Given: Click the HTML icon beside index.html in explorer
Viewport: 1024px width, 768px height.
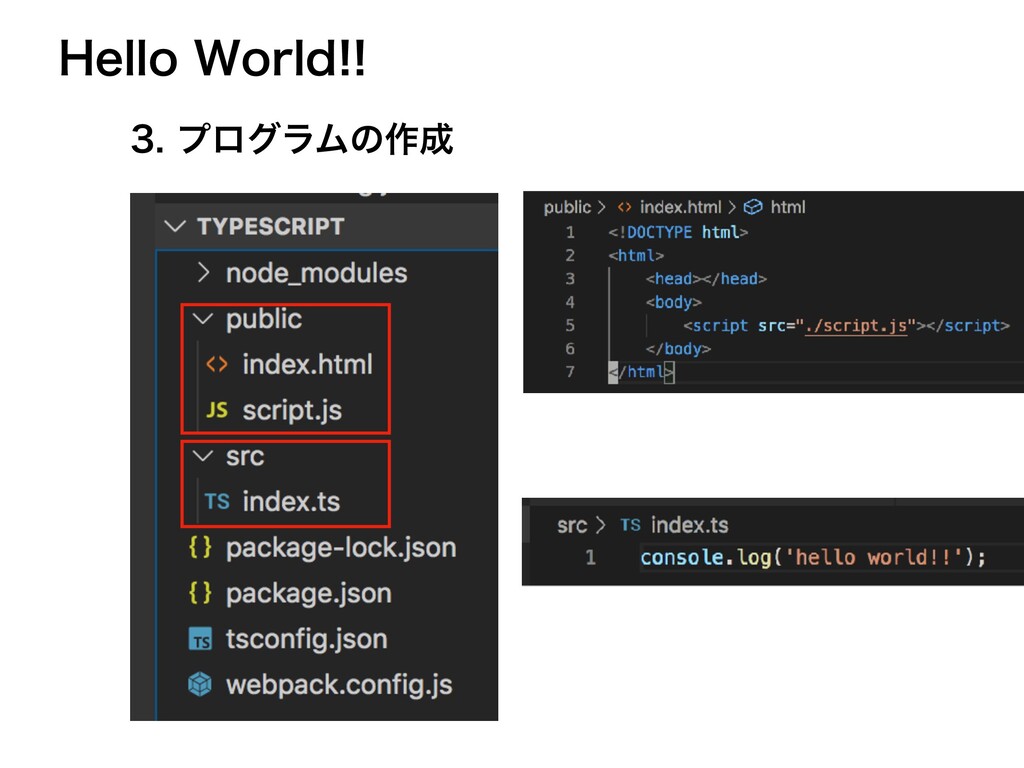Looking at the screenshot, I should [216, 364].
